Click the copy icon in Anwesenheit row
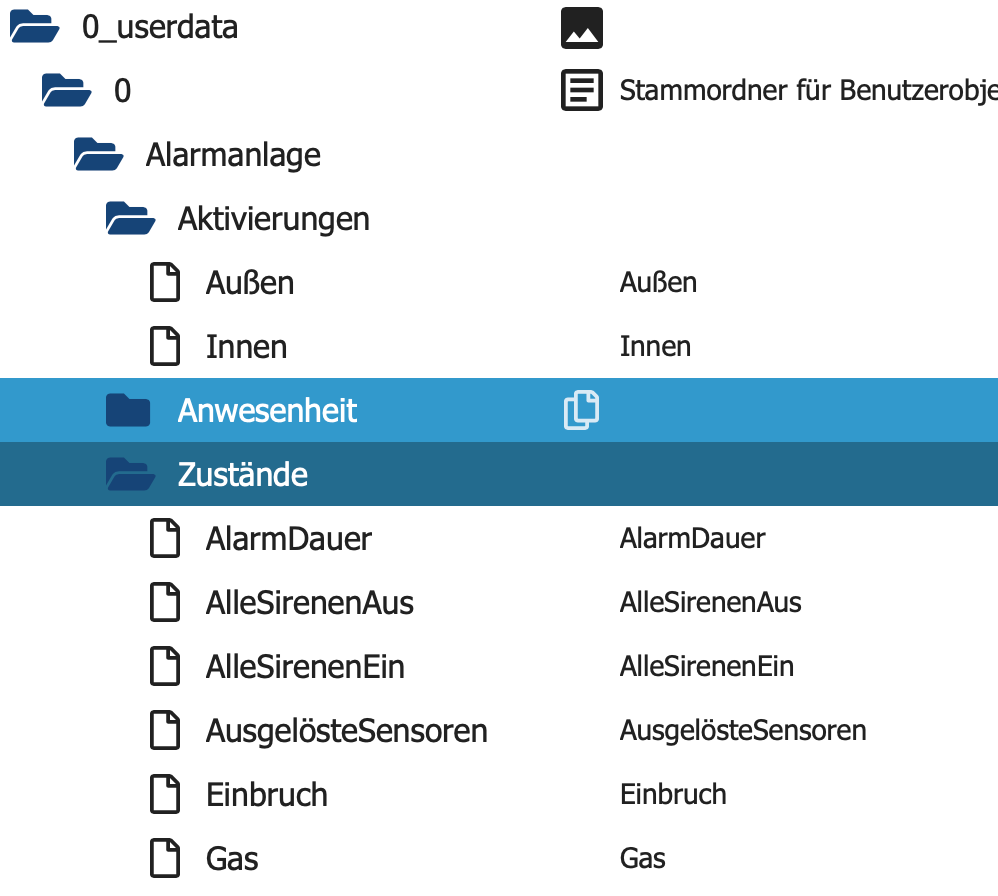 tap(581, 410)
